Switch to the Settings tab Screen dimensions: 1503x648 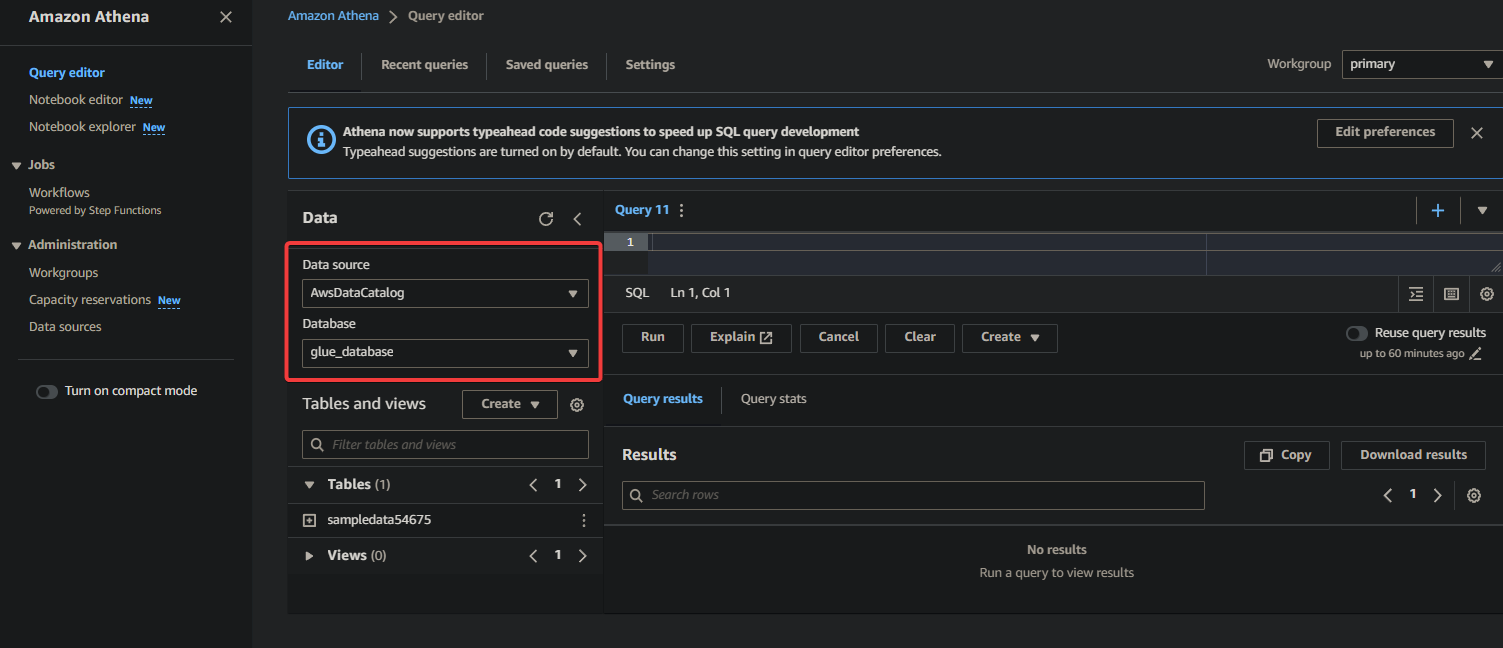click(650, 64)
